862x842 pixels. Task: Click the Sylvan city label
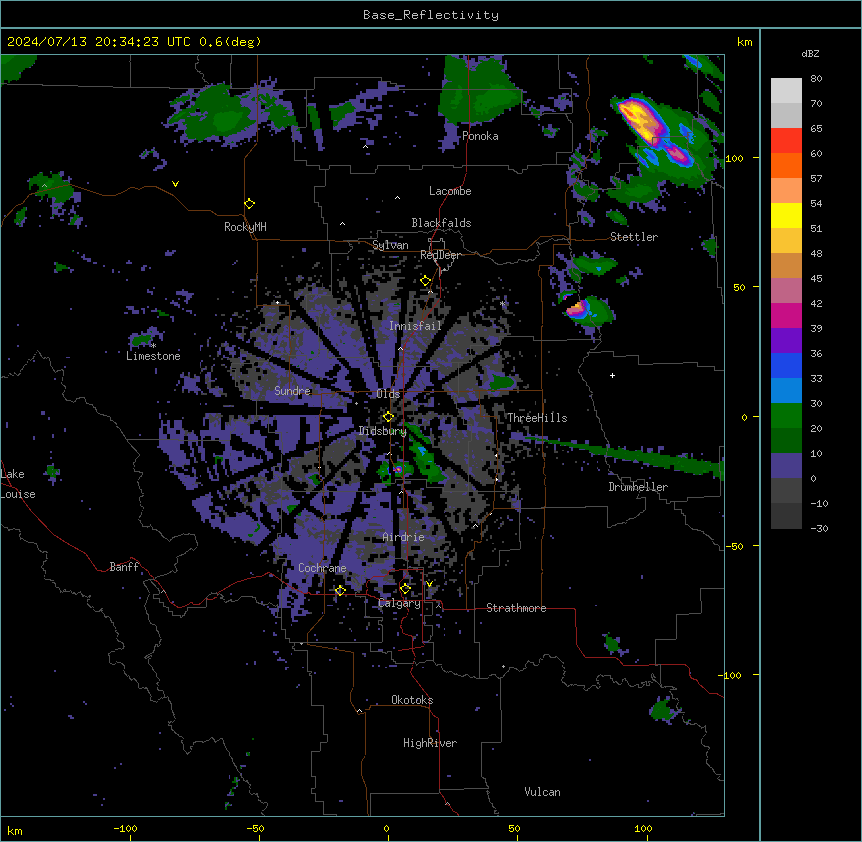(390, 245)
